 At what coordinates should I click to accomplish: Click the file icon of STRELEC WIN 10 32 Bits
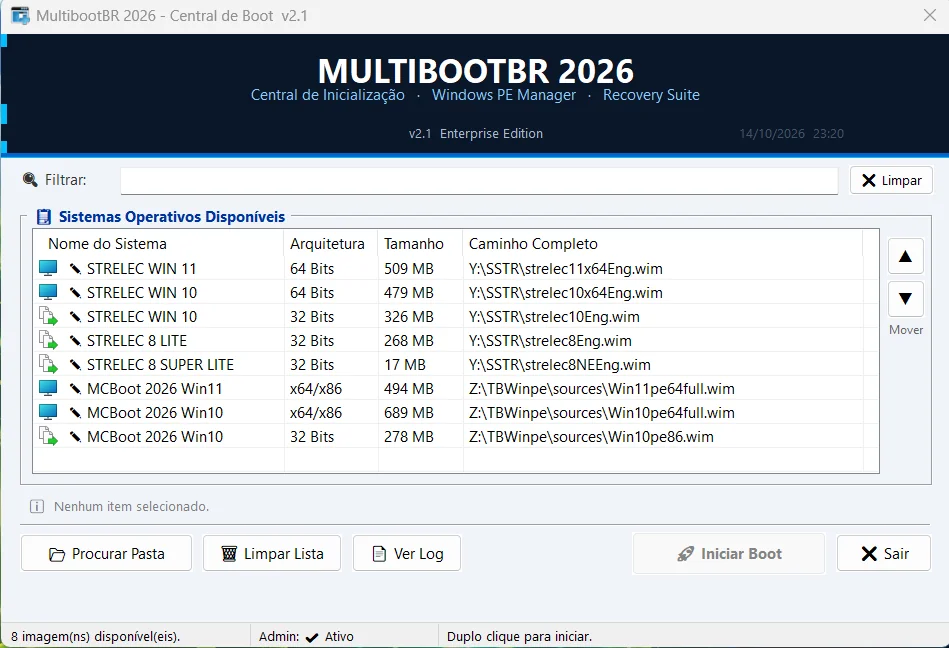point(48,316)
